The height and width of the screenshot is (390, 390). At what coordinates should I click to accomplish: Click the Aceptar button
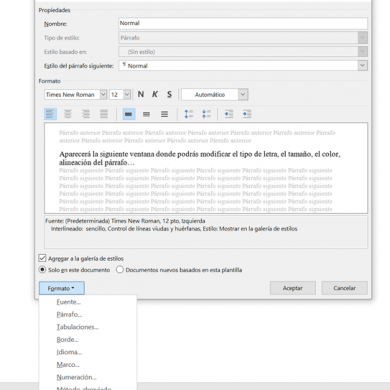[293, 288]
